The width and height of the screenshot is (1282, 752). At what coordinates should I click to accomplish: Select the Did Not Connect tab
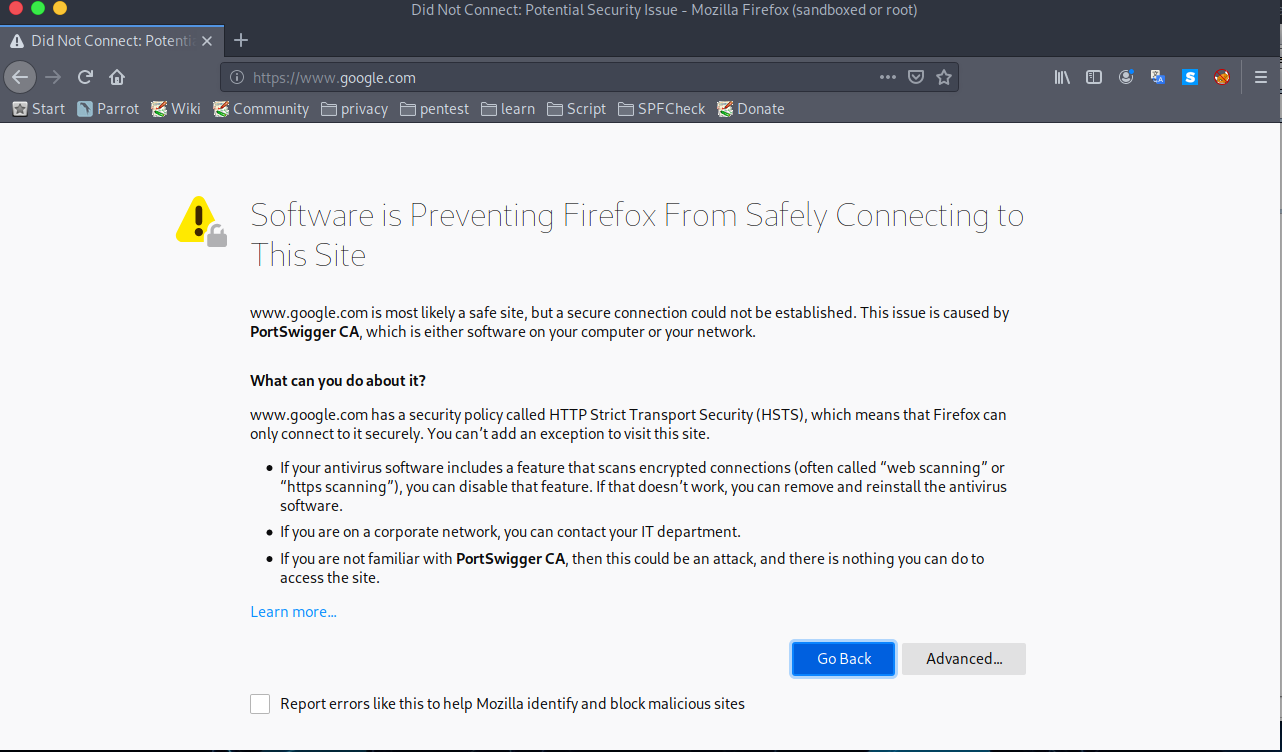click(110, 41)
